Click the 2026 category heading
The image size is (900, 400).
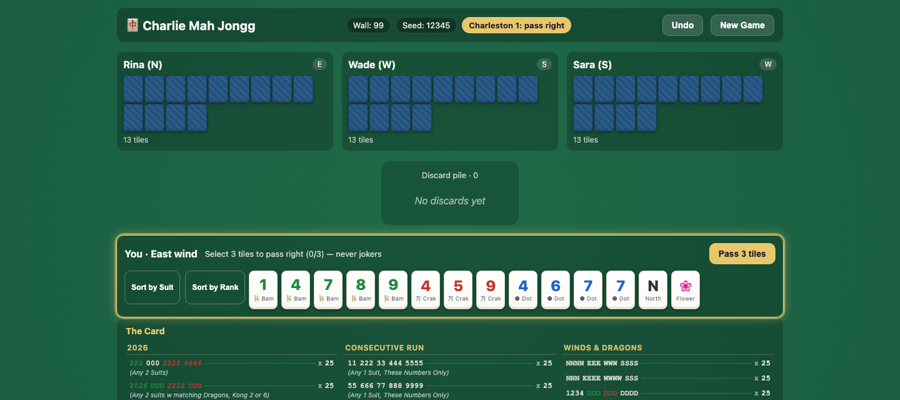[137, 348]
